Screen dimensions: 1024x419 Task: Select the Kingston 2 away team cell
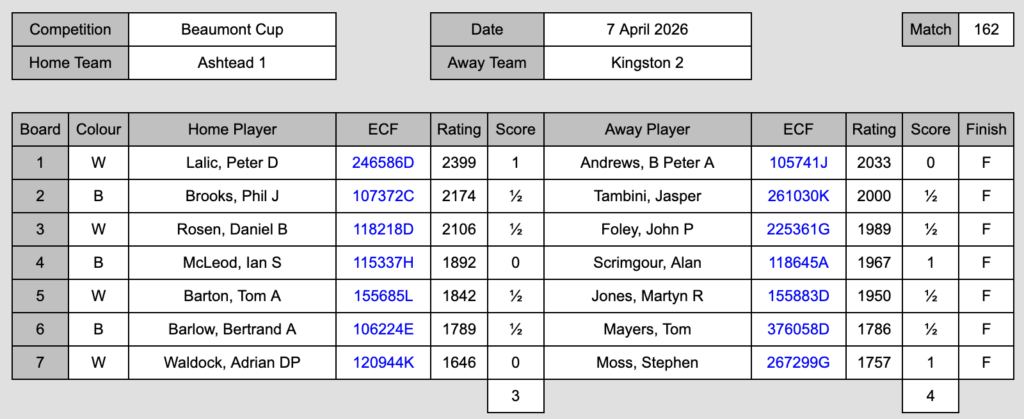tap(649, 63)
